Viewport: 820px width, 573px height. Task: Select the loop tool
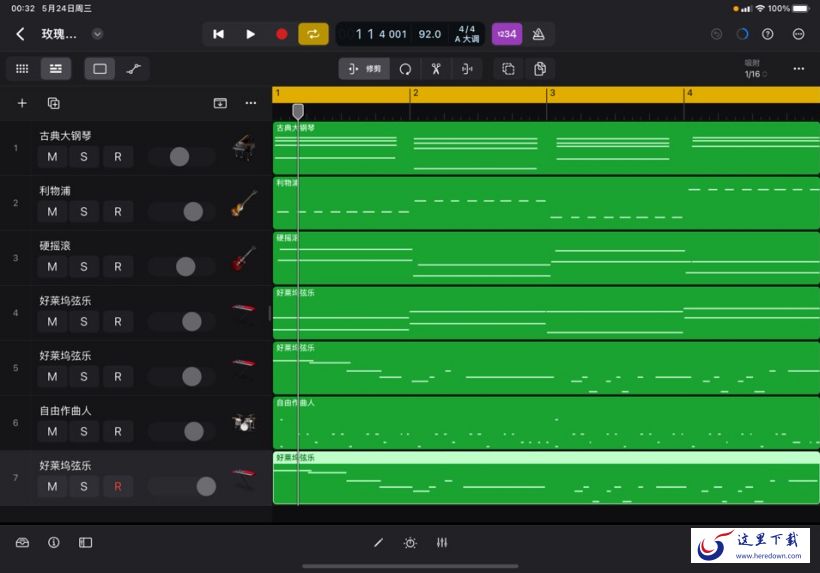point(405,69)
